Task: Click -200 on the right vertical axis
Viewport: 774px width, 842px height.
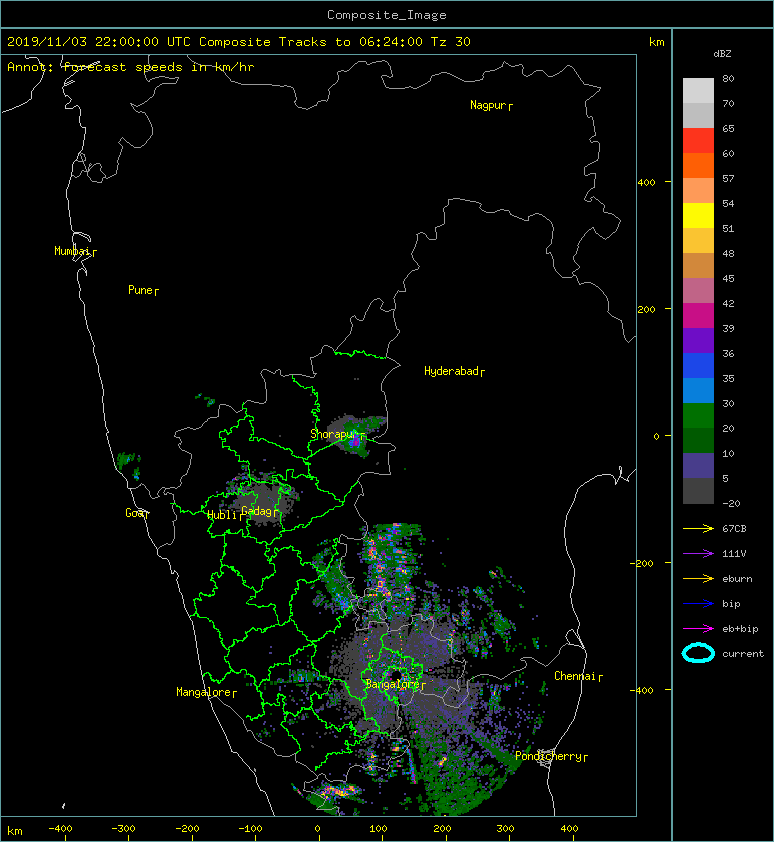Action: point(642,563)
